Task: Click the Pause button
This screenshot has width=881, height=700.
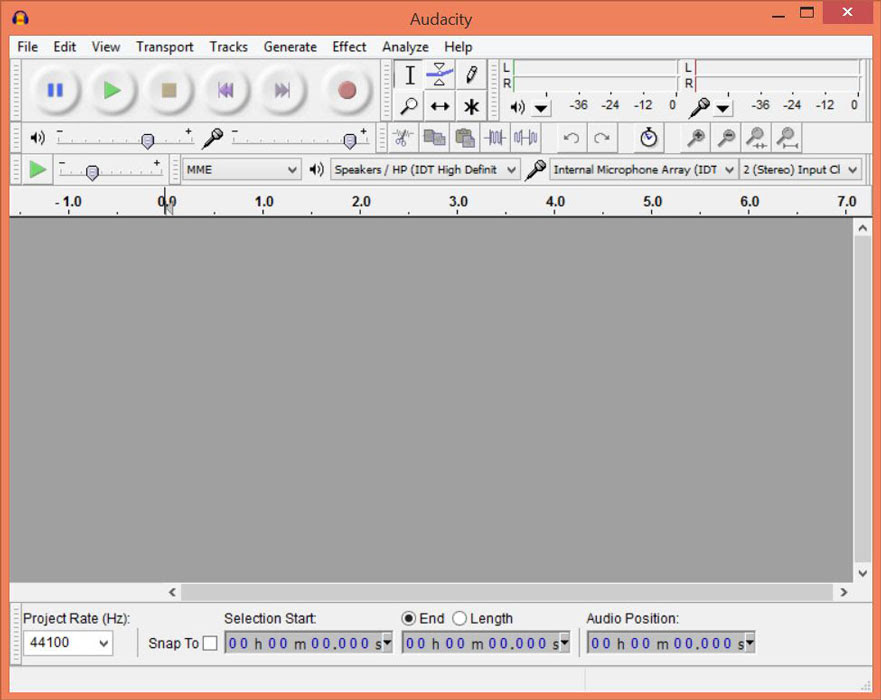Action: [x=55, y=90]
